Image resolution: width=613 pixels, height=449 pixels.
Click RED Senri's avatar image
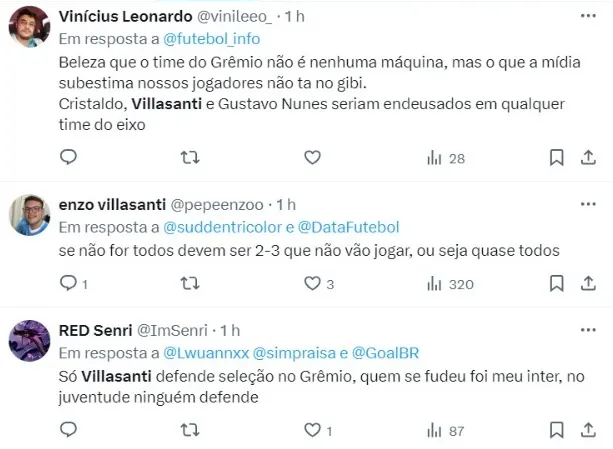[x=31, y=340]
